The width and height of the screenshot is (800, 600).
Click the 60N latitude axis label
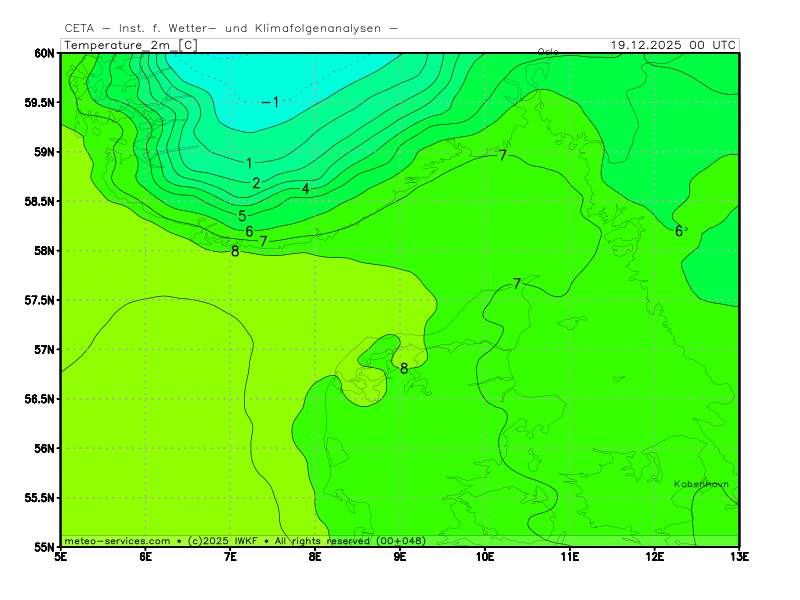click(44, 53)
